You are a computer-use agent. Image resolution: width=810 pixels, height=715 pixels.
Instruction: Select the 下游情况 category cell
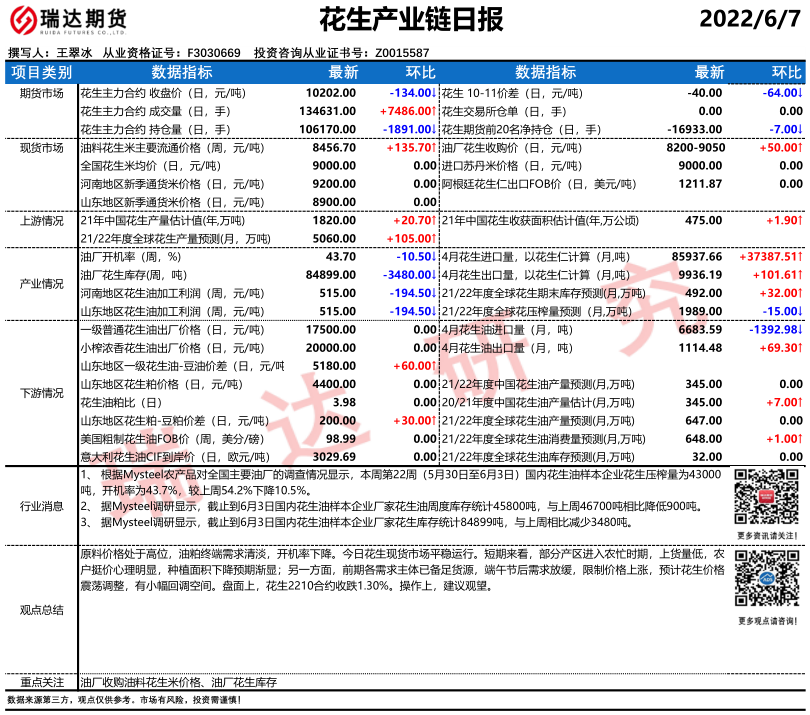coord(41,392)
